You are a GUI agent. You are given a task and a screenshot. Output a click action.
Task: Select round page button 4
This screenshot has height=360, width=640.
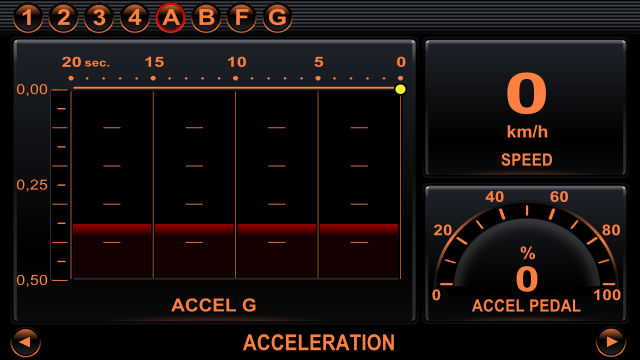(x=135, y=18)
